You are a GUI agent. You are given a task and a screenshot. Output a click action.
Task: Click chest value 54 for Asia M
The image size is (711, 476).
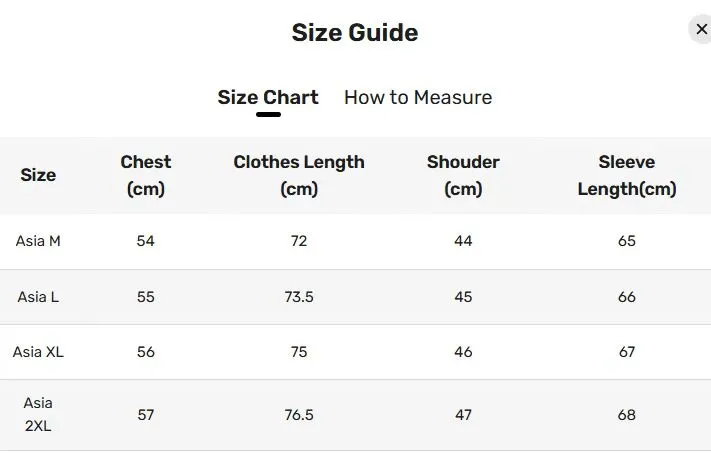click(x=146, y=241)
